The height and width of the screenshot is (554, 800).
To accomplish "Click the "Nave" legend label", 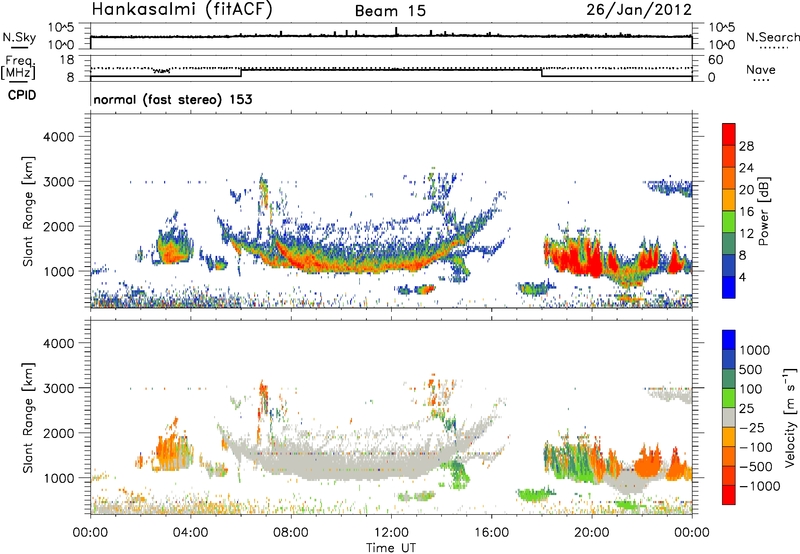I will point(760,69).
